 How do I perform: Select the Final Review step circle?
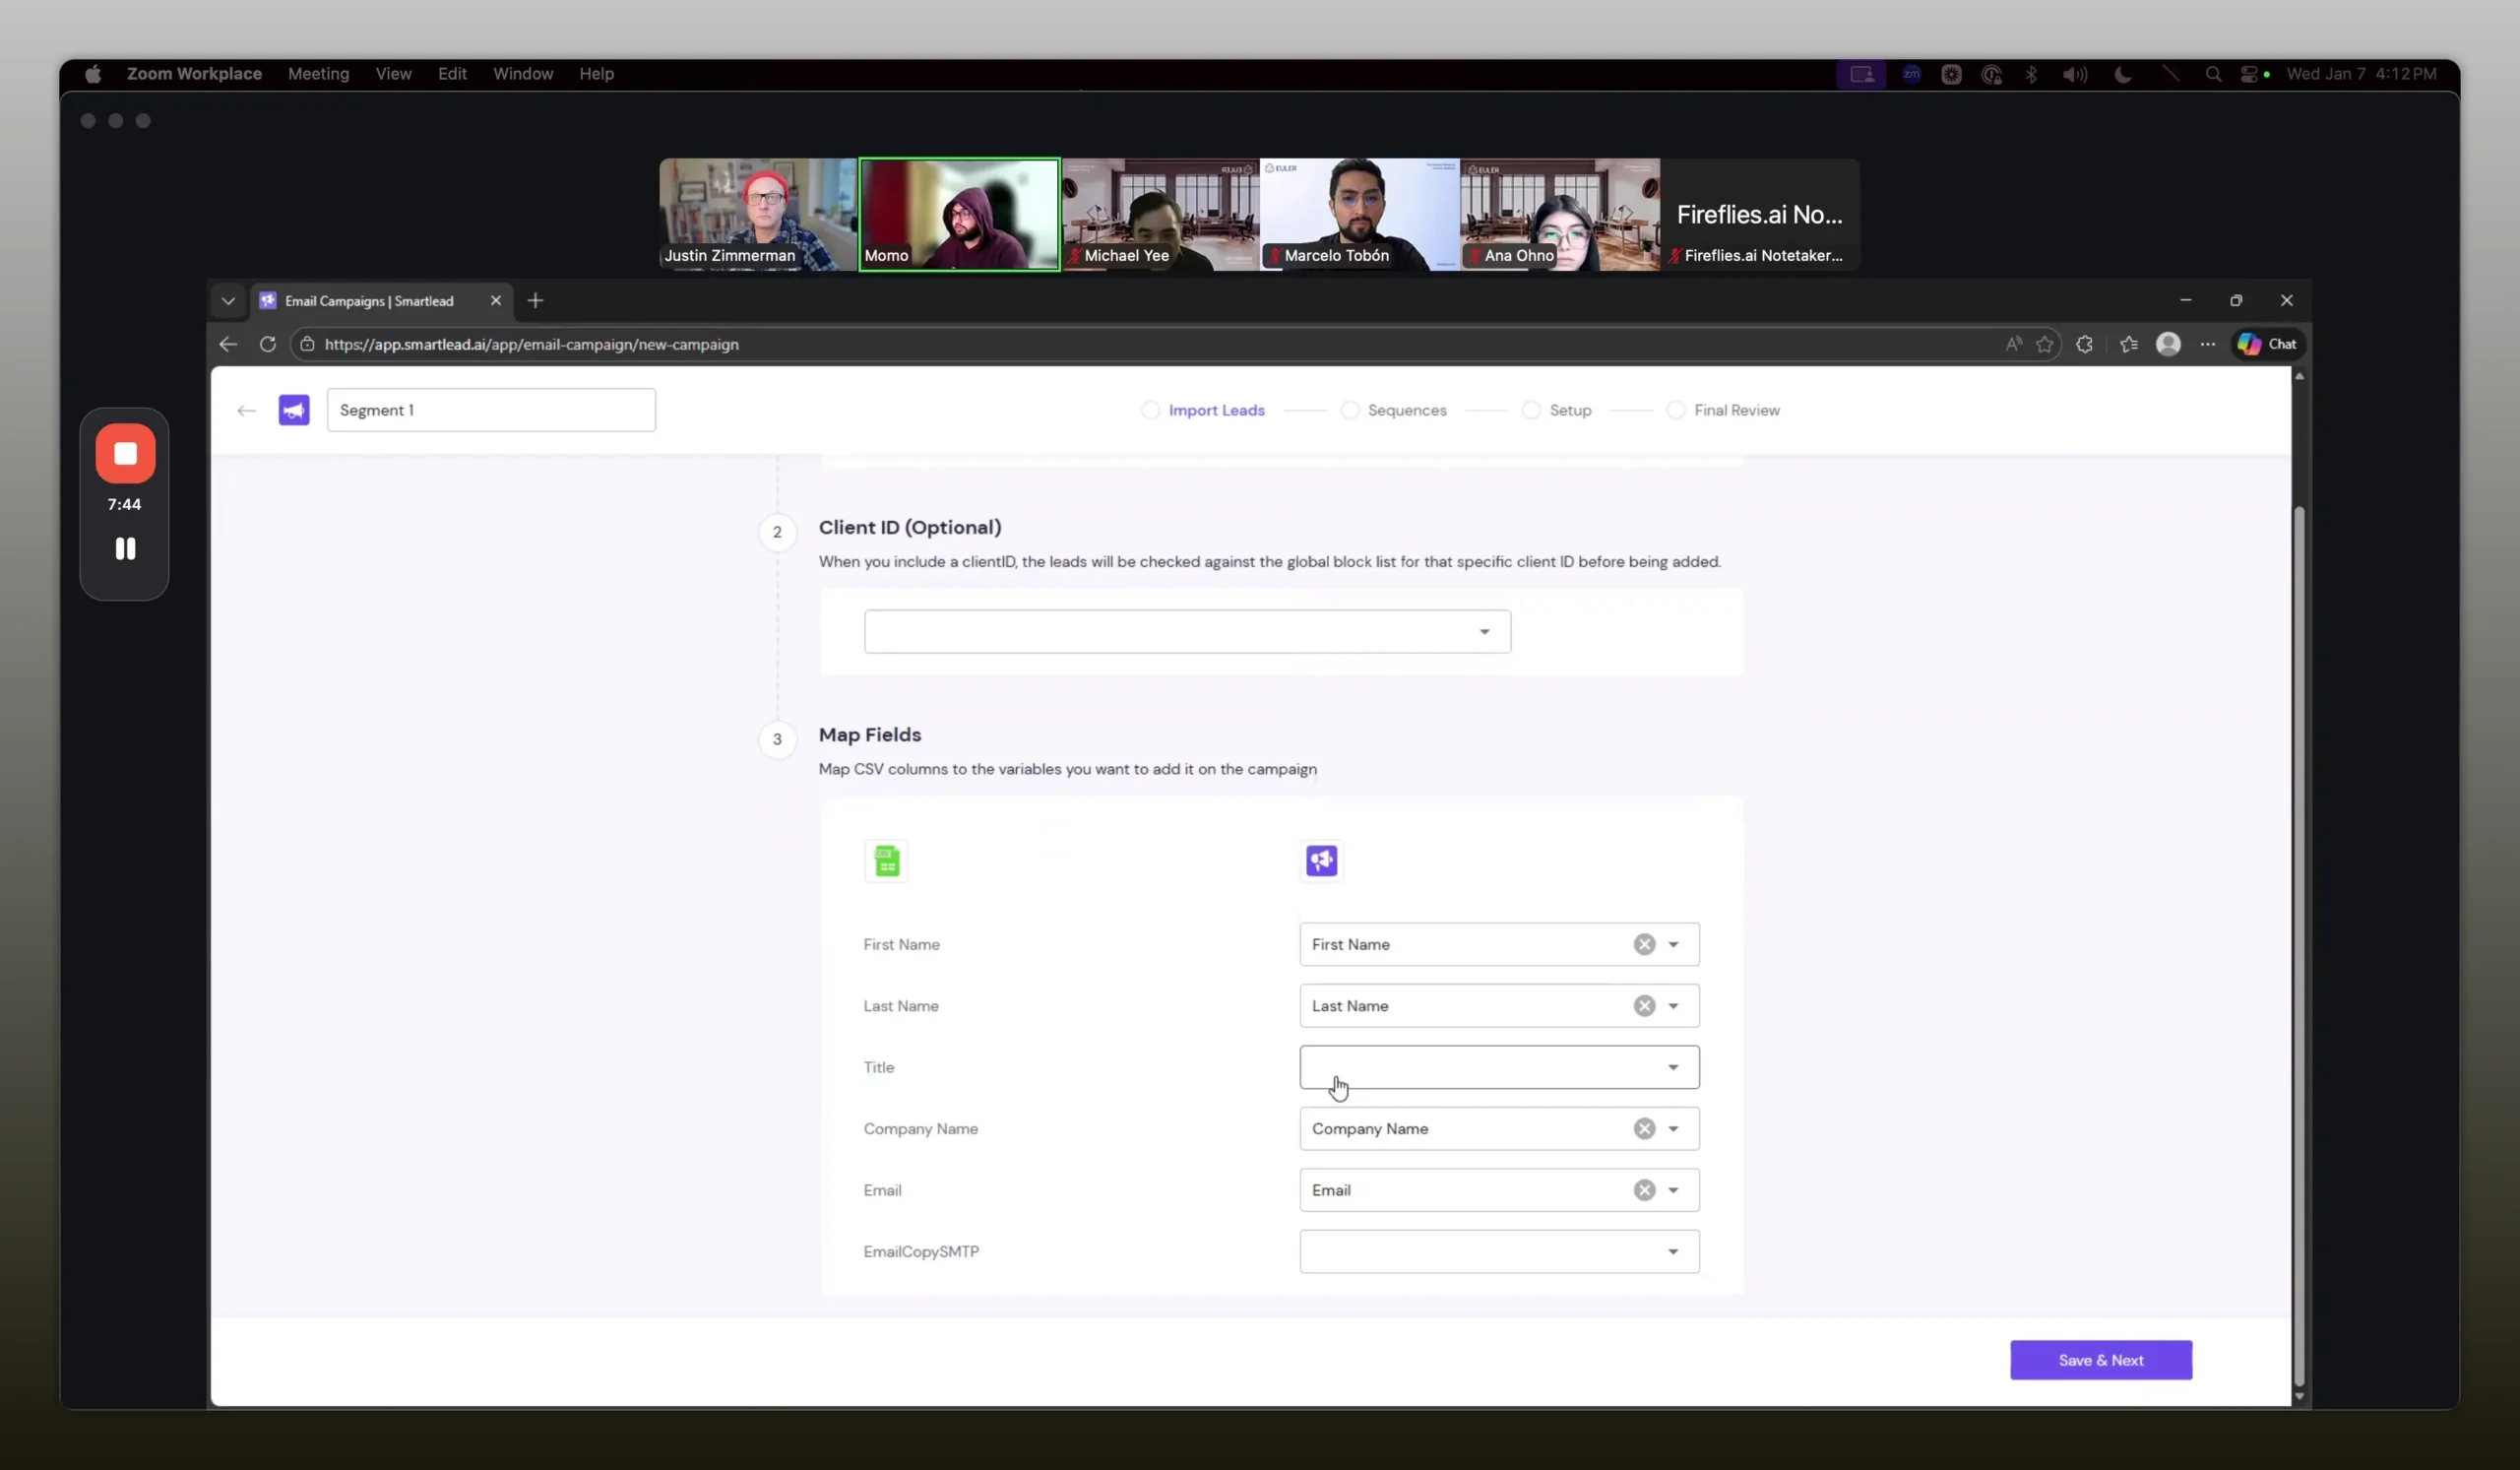click(x=1676, y=410)
